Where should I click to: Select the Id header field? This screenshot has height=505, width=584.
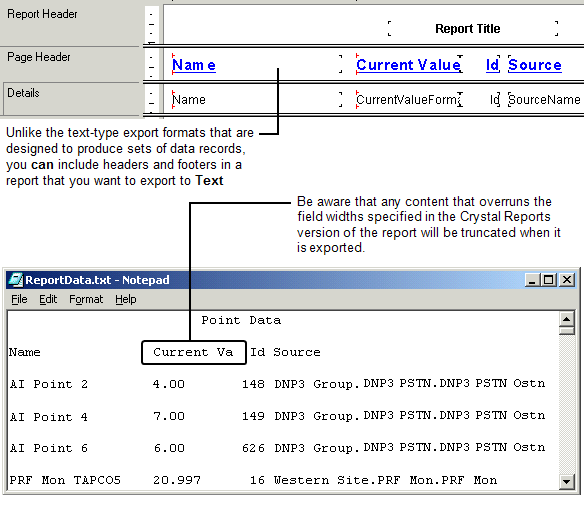[492, 64]
